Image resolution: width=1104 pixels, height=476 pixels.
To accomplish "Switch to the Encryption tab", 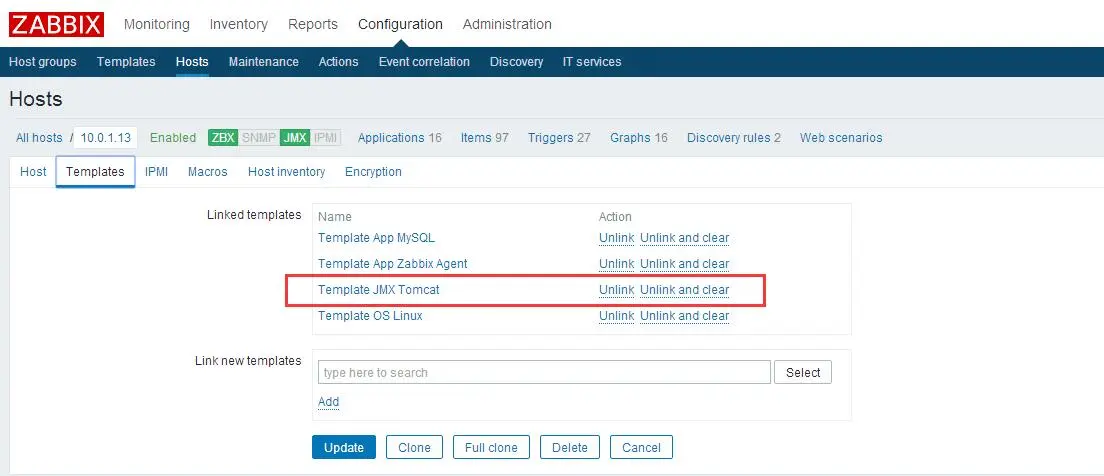I will coord(373,172).
